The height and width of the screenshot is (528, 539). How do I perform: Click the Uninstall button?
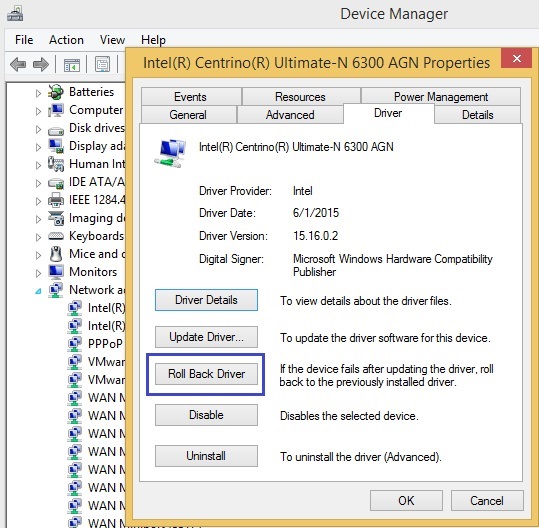pyautogui.click(x=206, y=456)
